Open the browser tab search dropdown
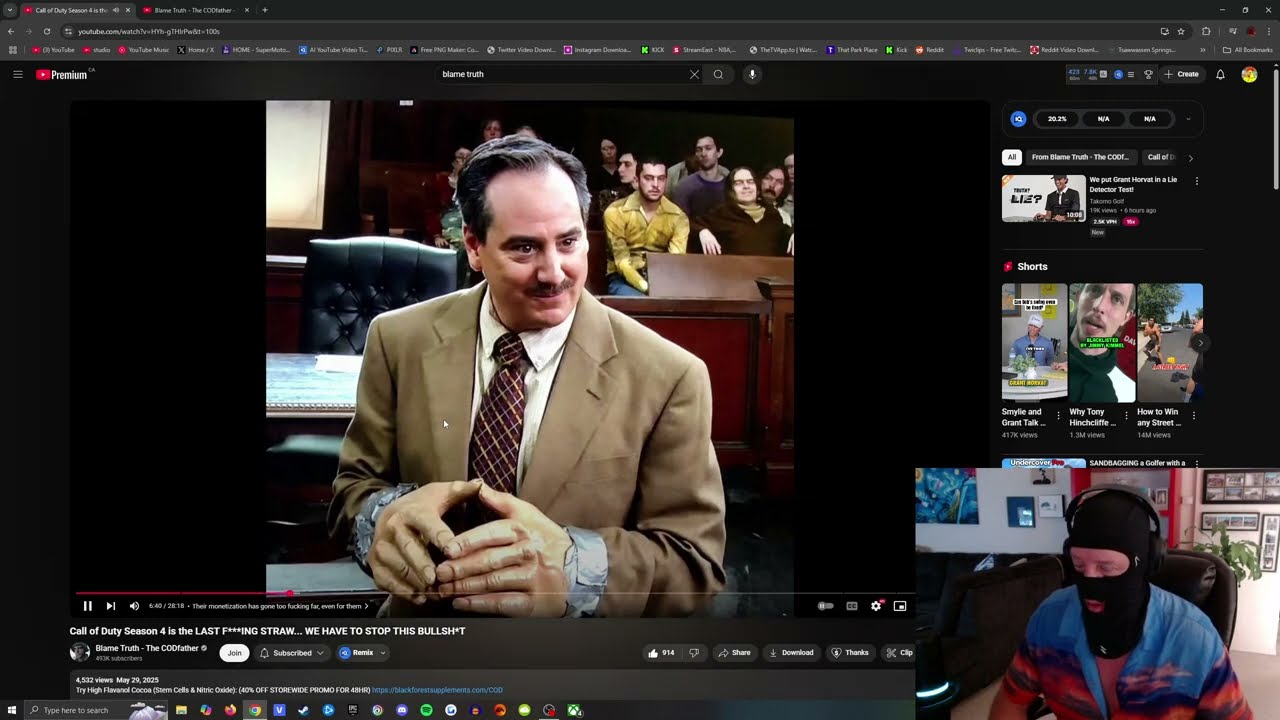This screenshot has width=1280, height=720. 10,10
